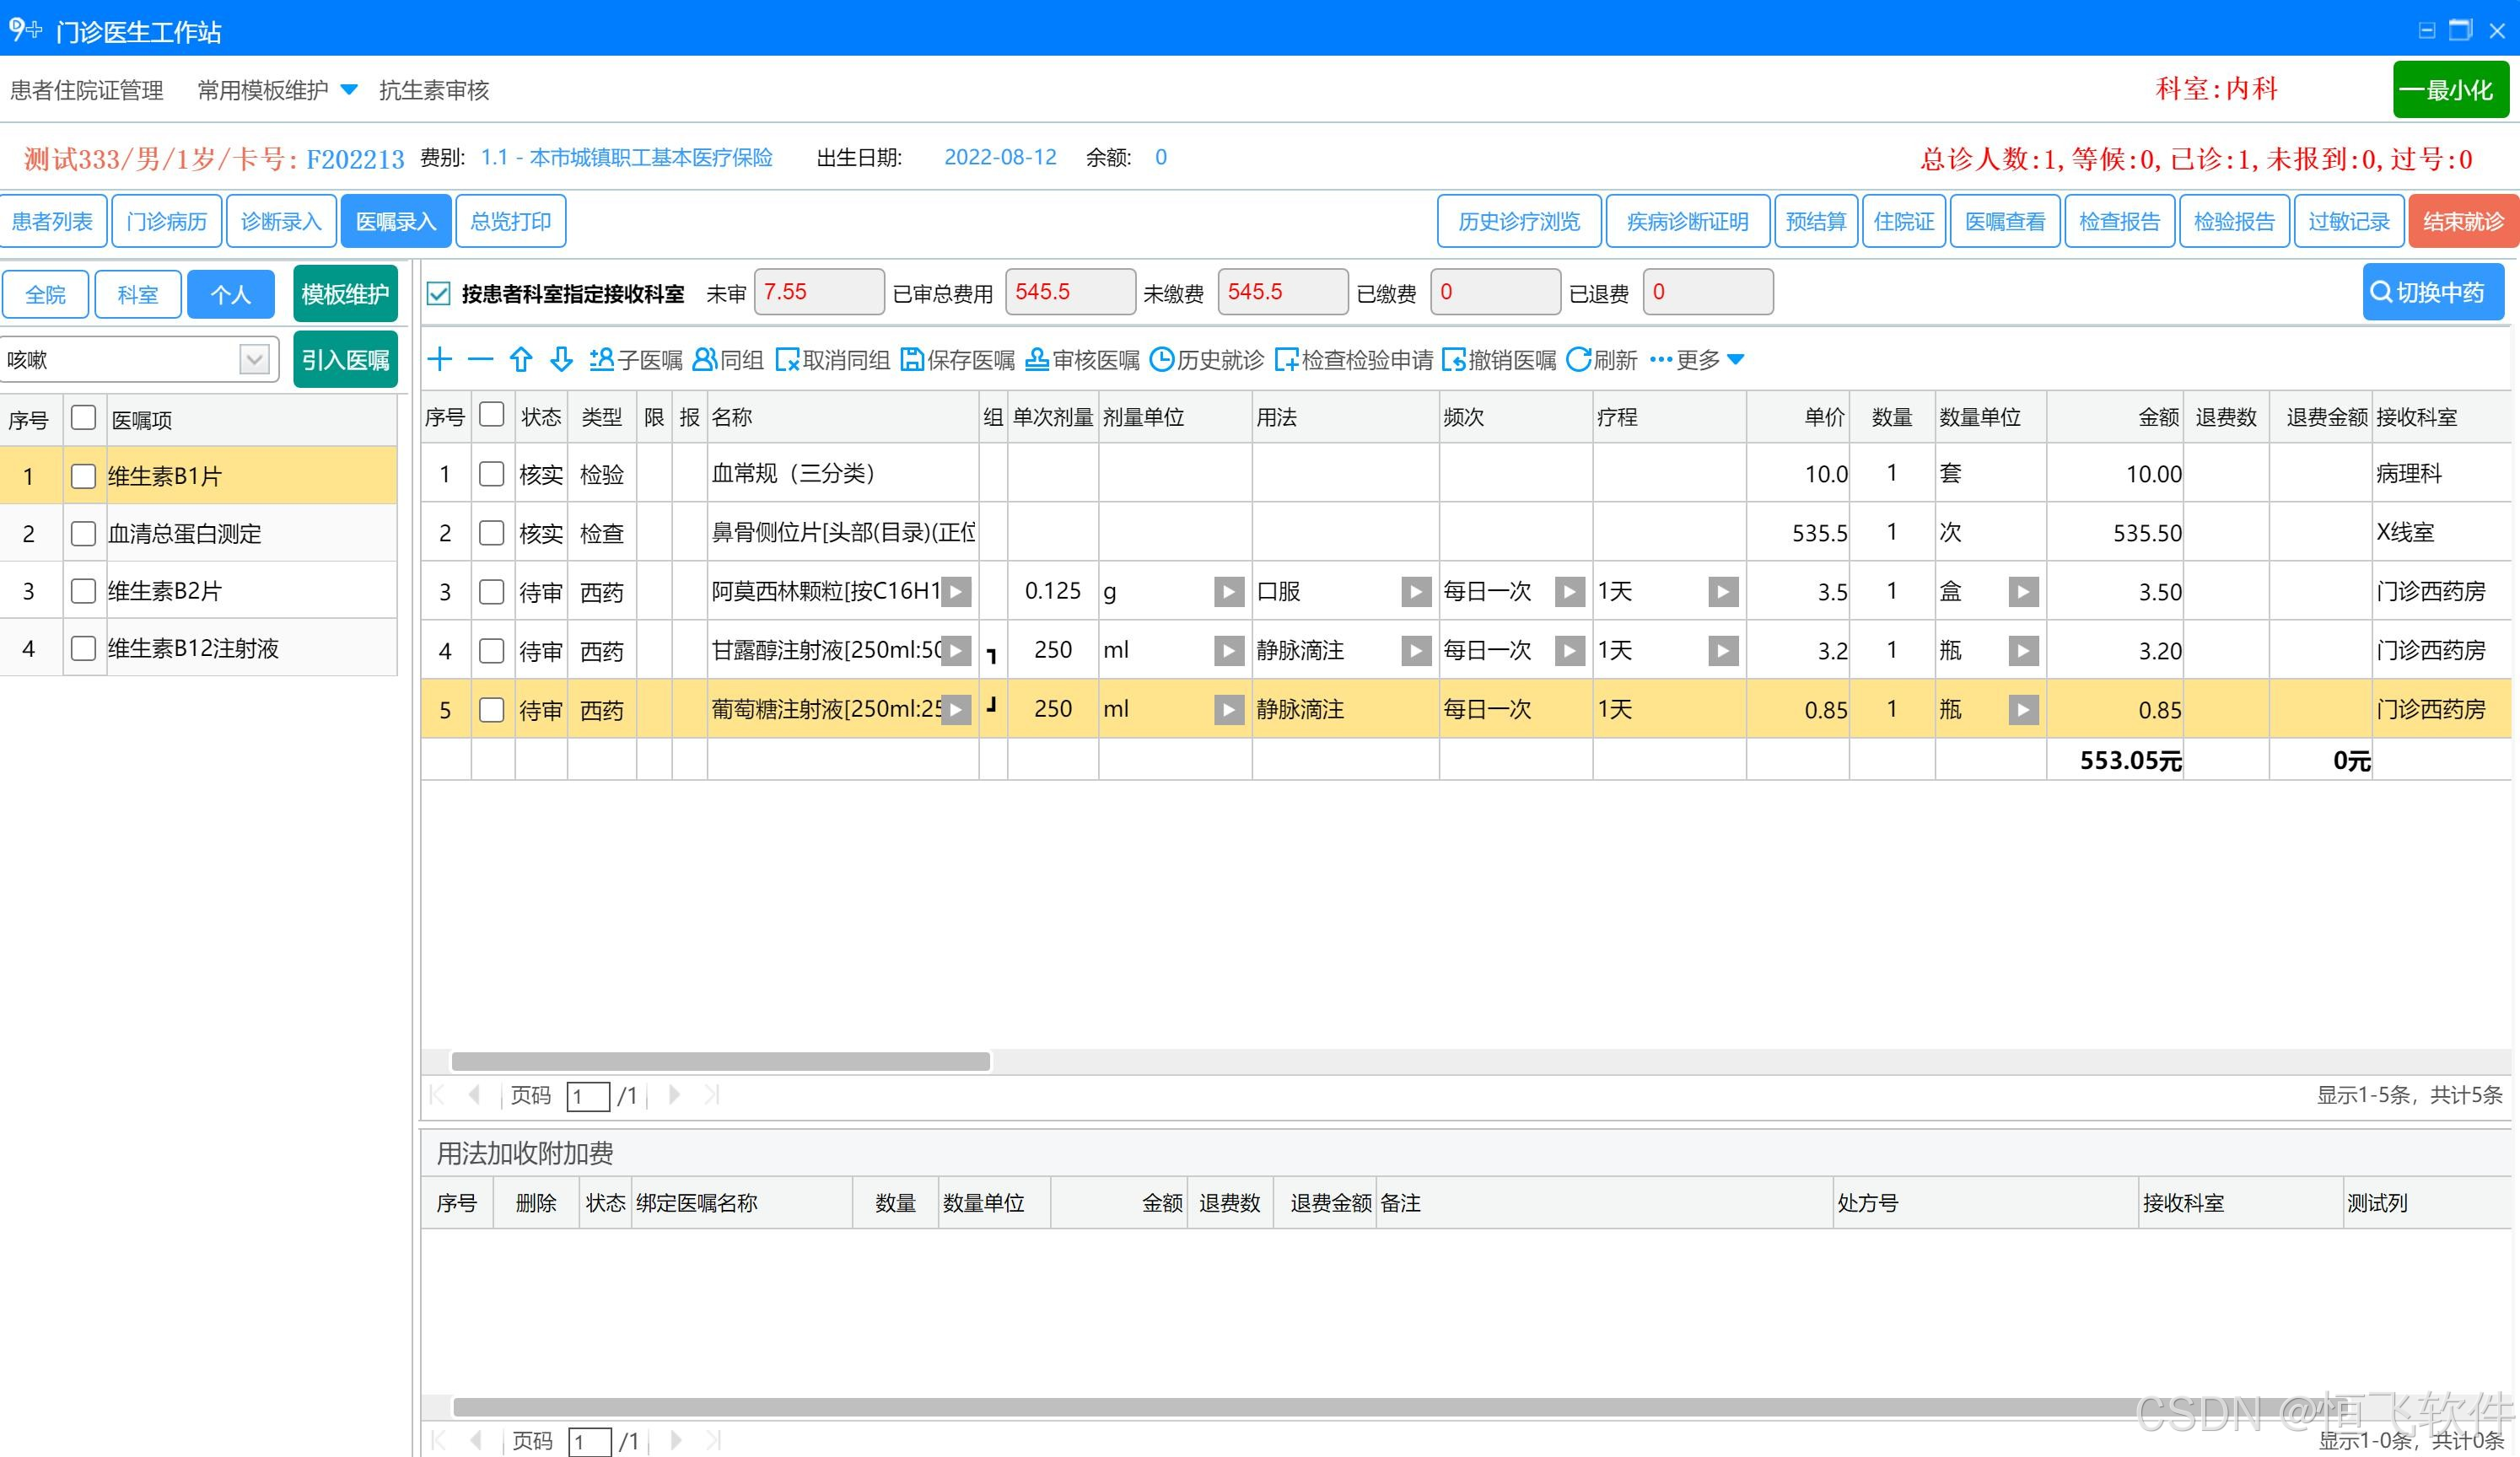This screenshot has height=1457, width=2520.
Task: Click the order grid horizontal scrollbar
Action: tap(720, 1061)
